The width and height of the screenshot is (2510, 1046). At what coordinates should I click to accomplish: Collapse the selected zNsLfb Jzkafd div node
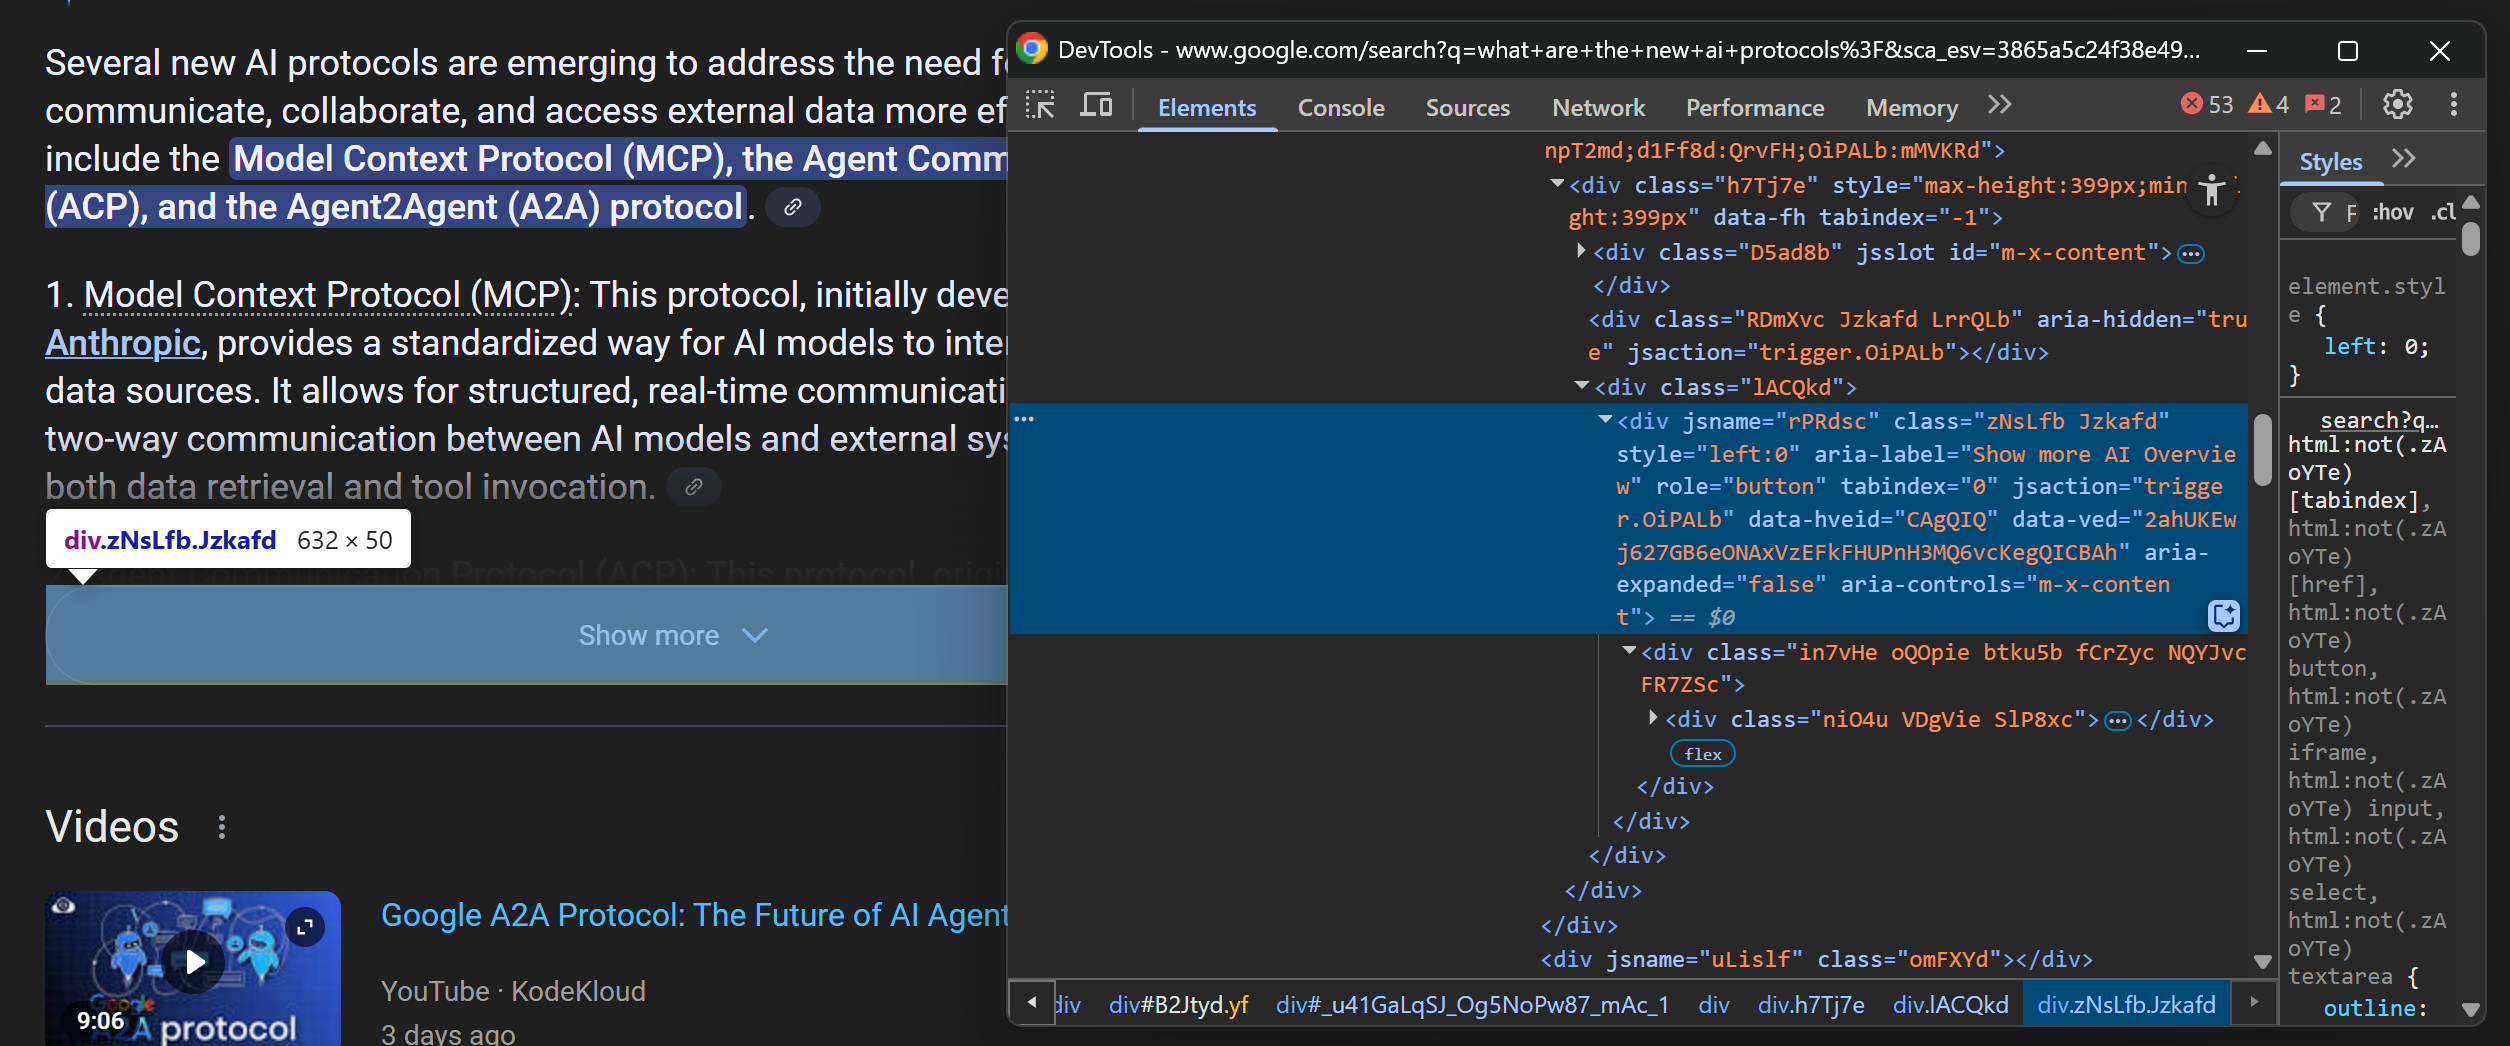tap(1605, 420)
